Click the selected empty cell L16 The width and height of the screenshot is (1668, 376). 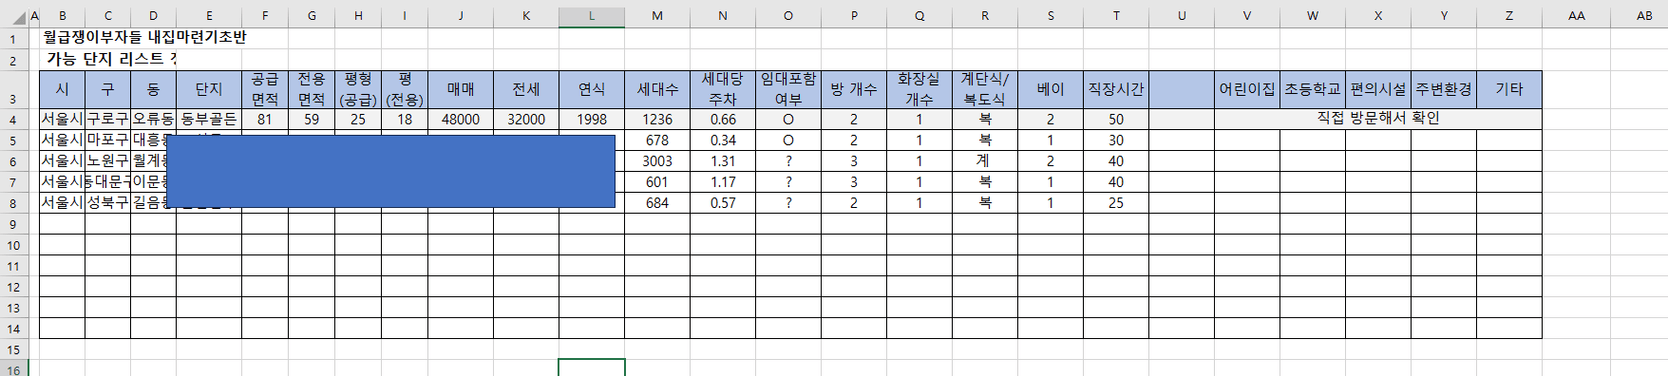(x=592, y=368)
